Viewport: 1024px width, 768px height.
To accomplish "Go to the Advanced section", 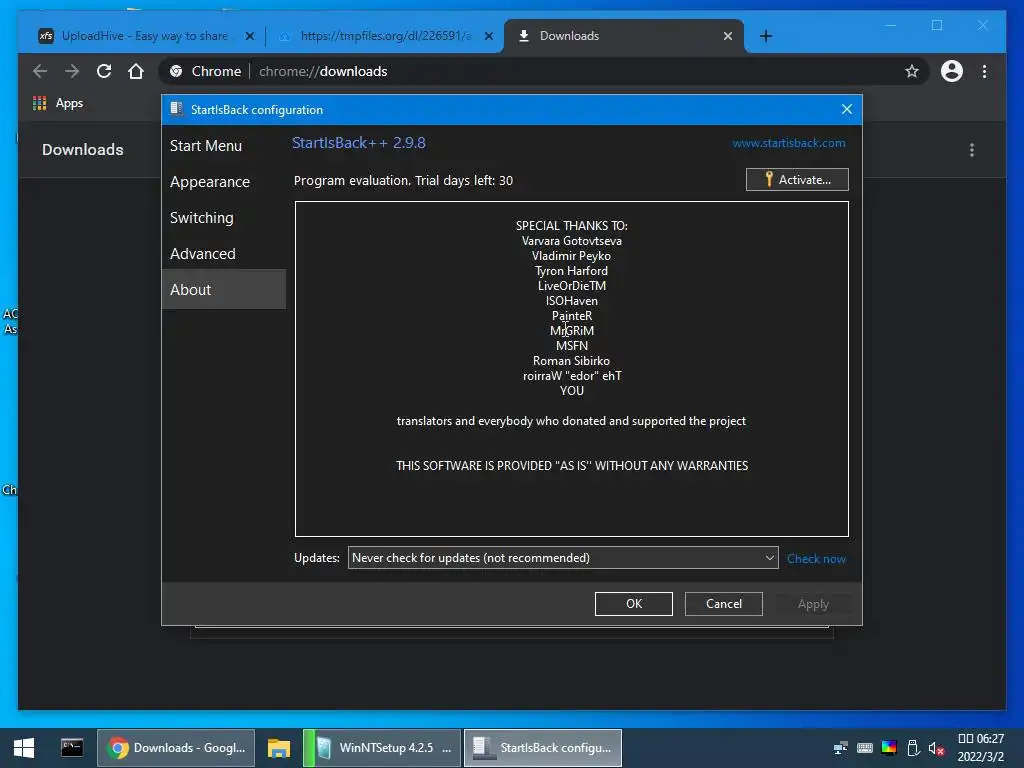I will click(x=202, y=253).
